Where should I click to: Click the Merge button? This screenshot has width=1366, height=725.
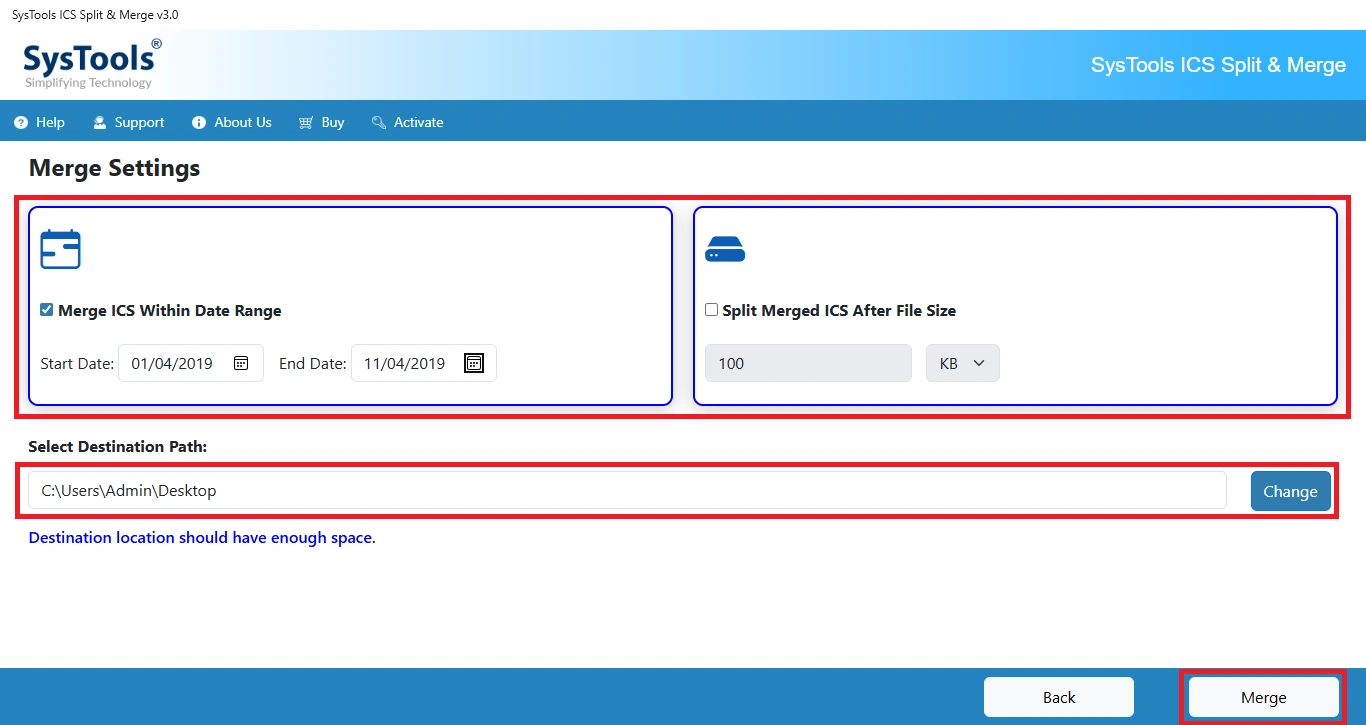pyautogui.click(x=1264, y=697)
